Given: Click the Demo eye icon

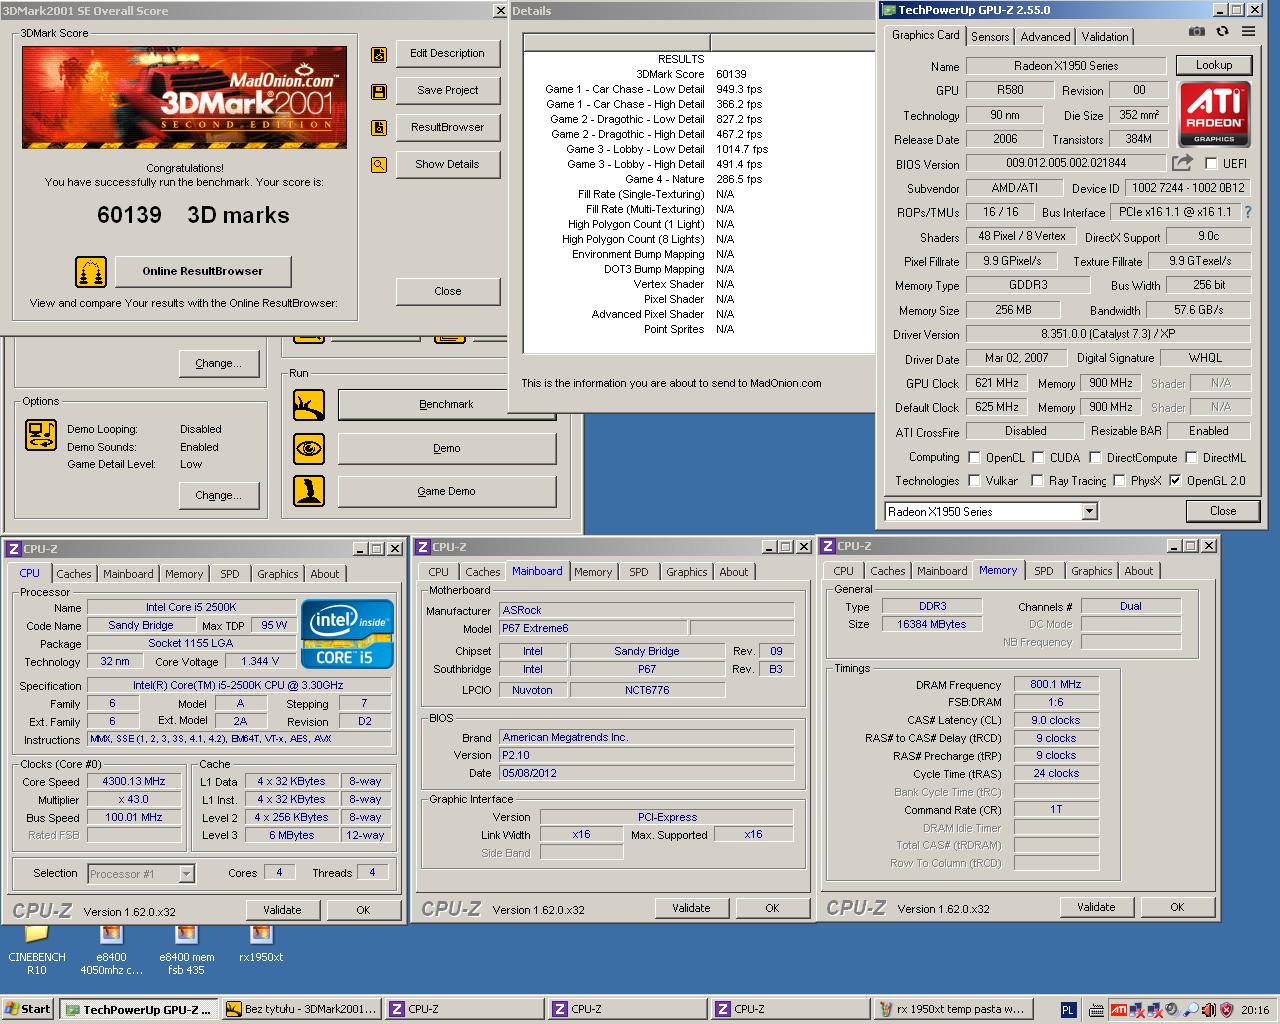Looking at the screenshot, I should pyautogui.click(x=309, y=448).
